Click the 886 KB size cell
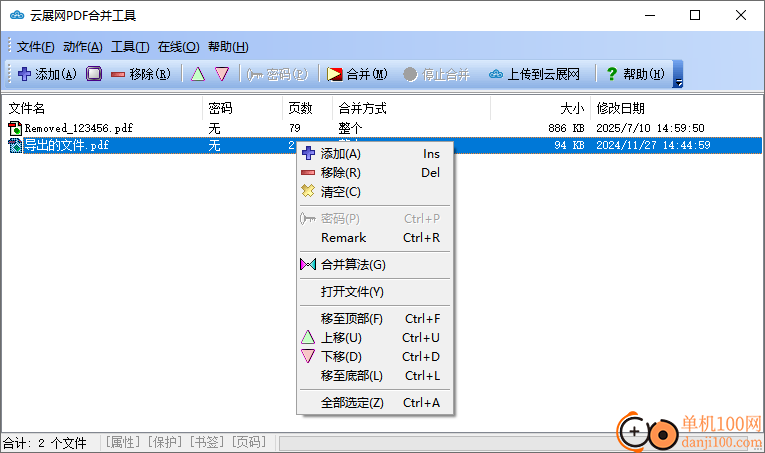 point(566,128)
